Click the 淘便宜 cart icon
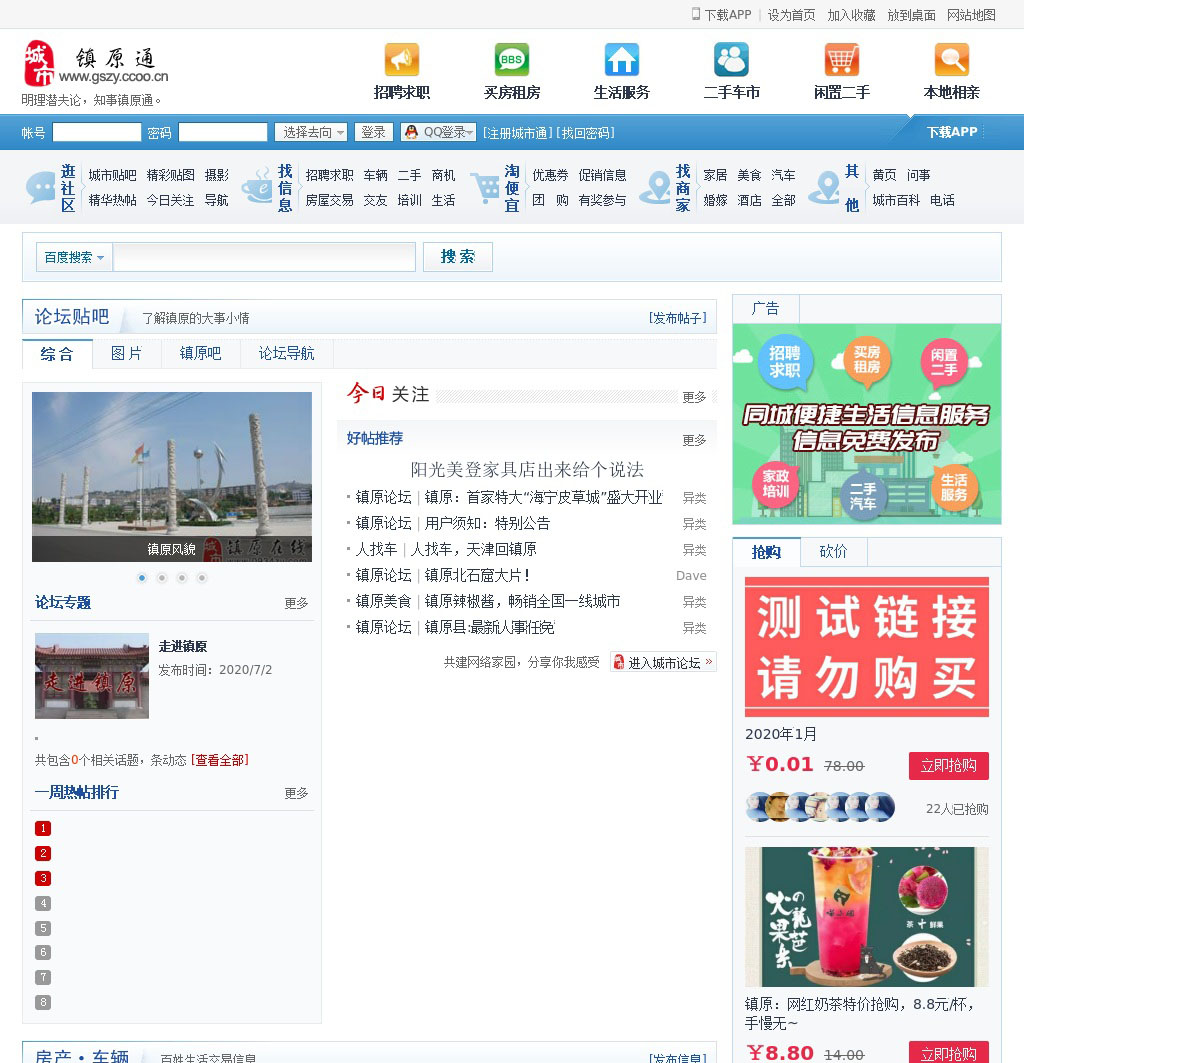Viewport: 1200px width, 1063px height. pos(485,187)
